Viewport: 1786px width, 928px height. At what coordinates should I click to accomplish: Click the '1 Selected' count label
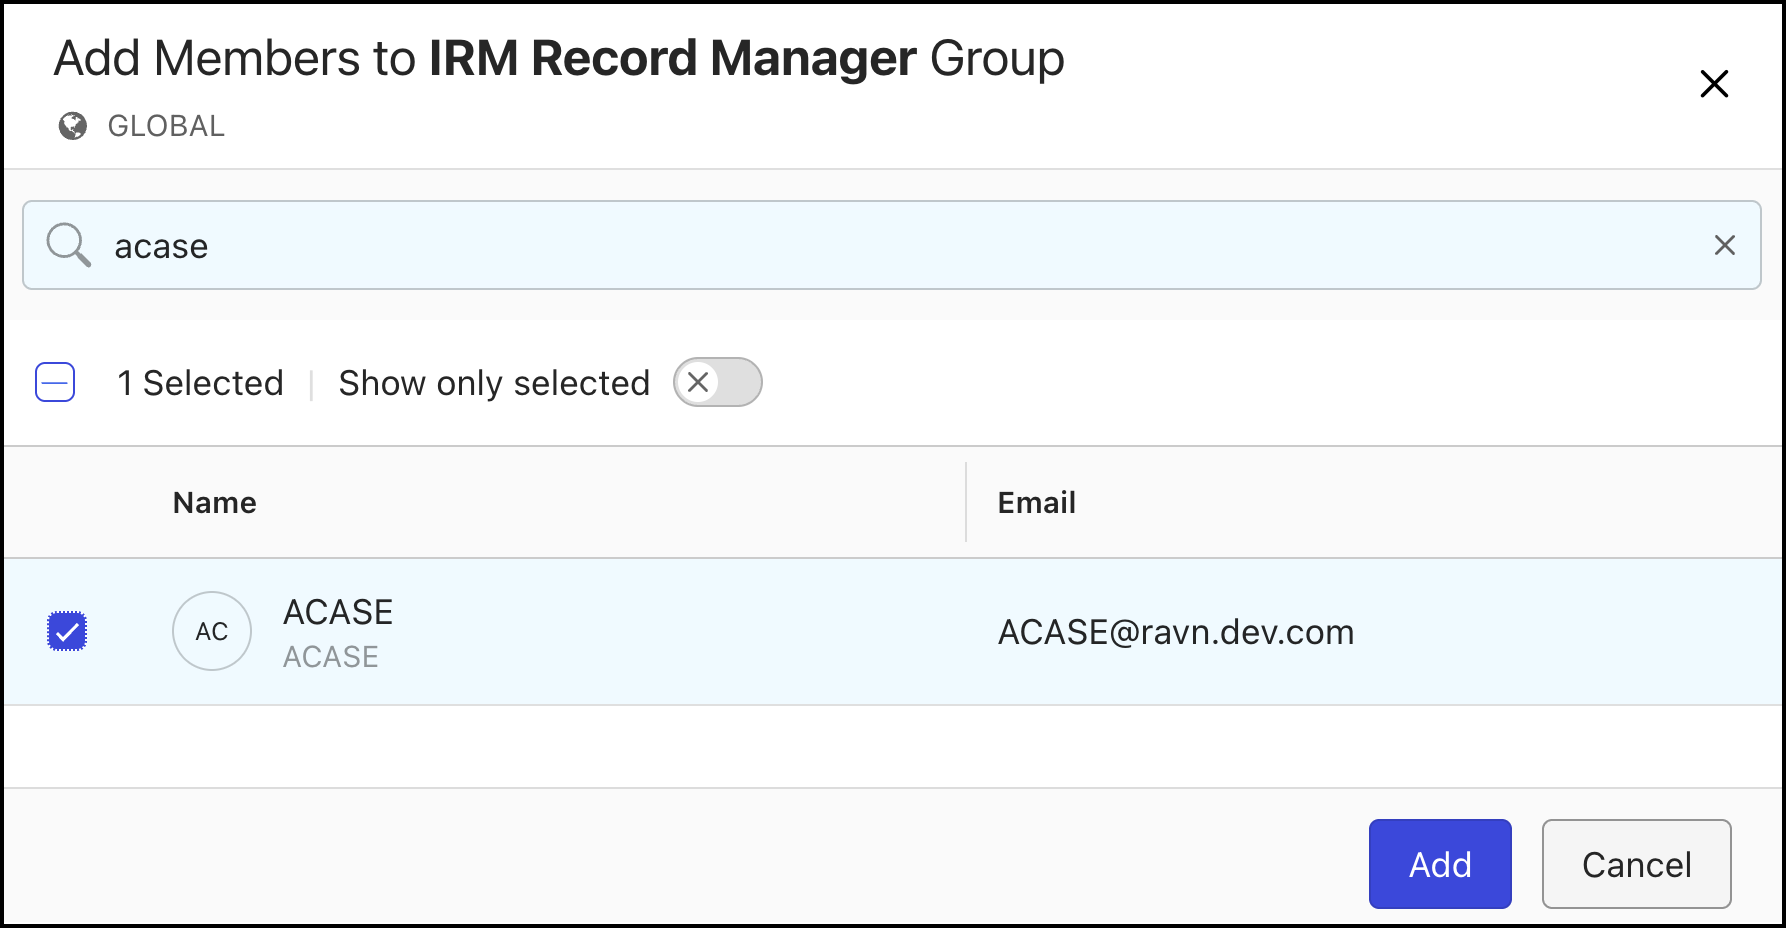click(200, 383)
